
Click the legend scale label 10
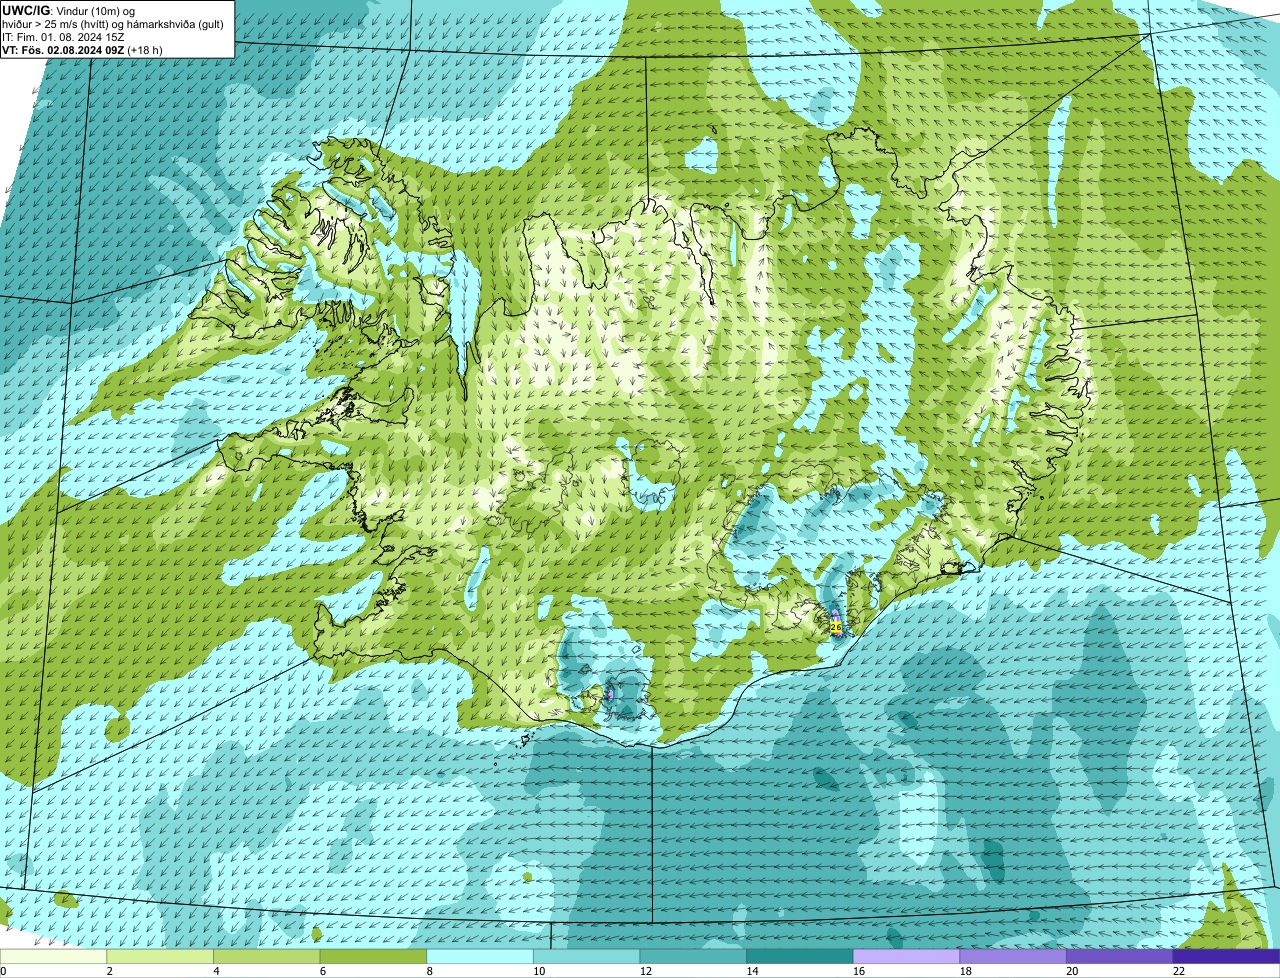pos(539,971)
